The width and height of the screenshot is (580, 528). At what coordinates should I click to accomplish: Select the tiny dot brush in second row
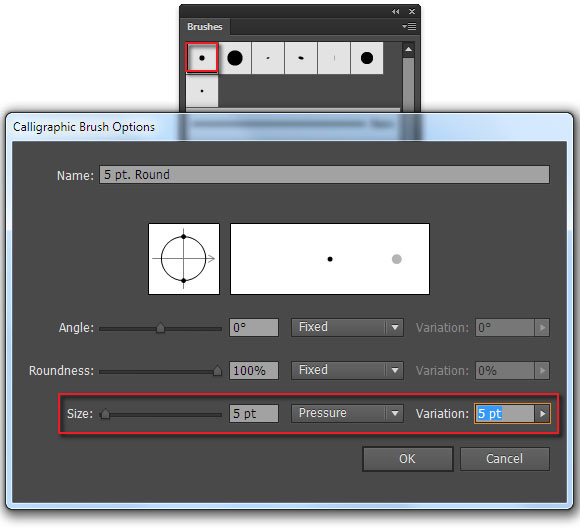202,91
